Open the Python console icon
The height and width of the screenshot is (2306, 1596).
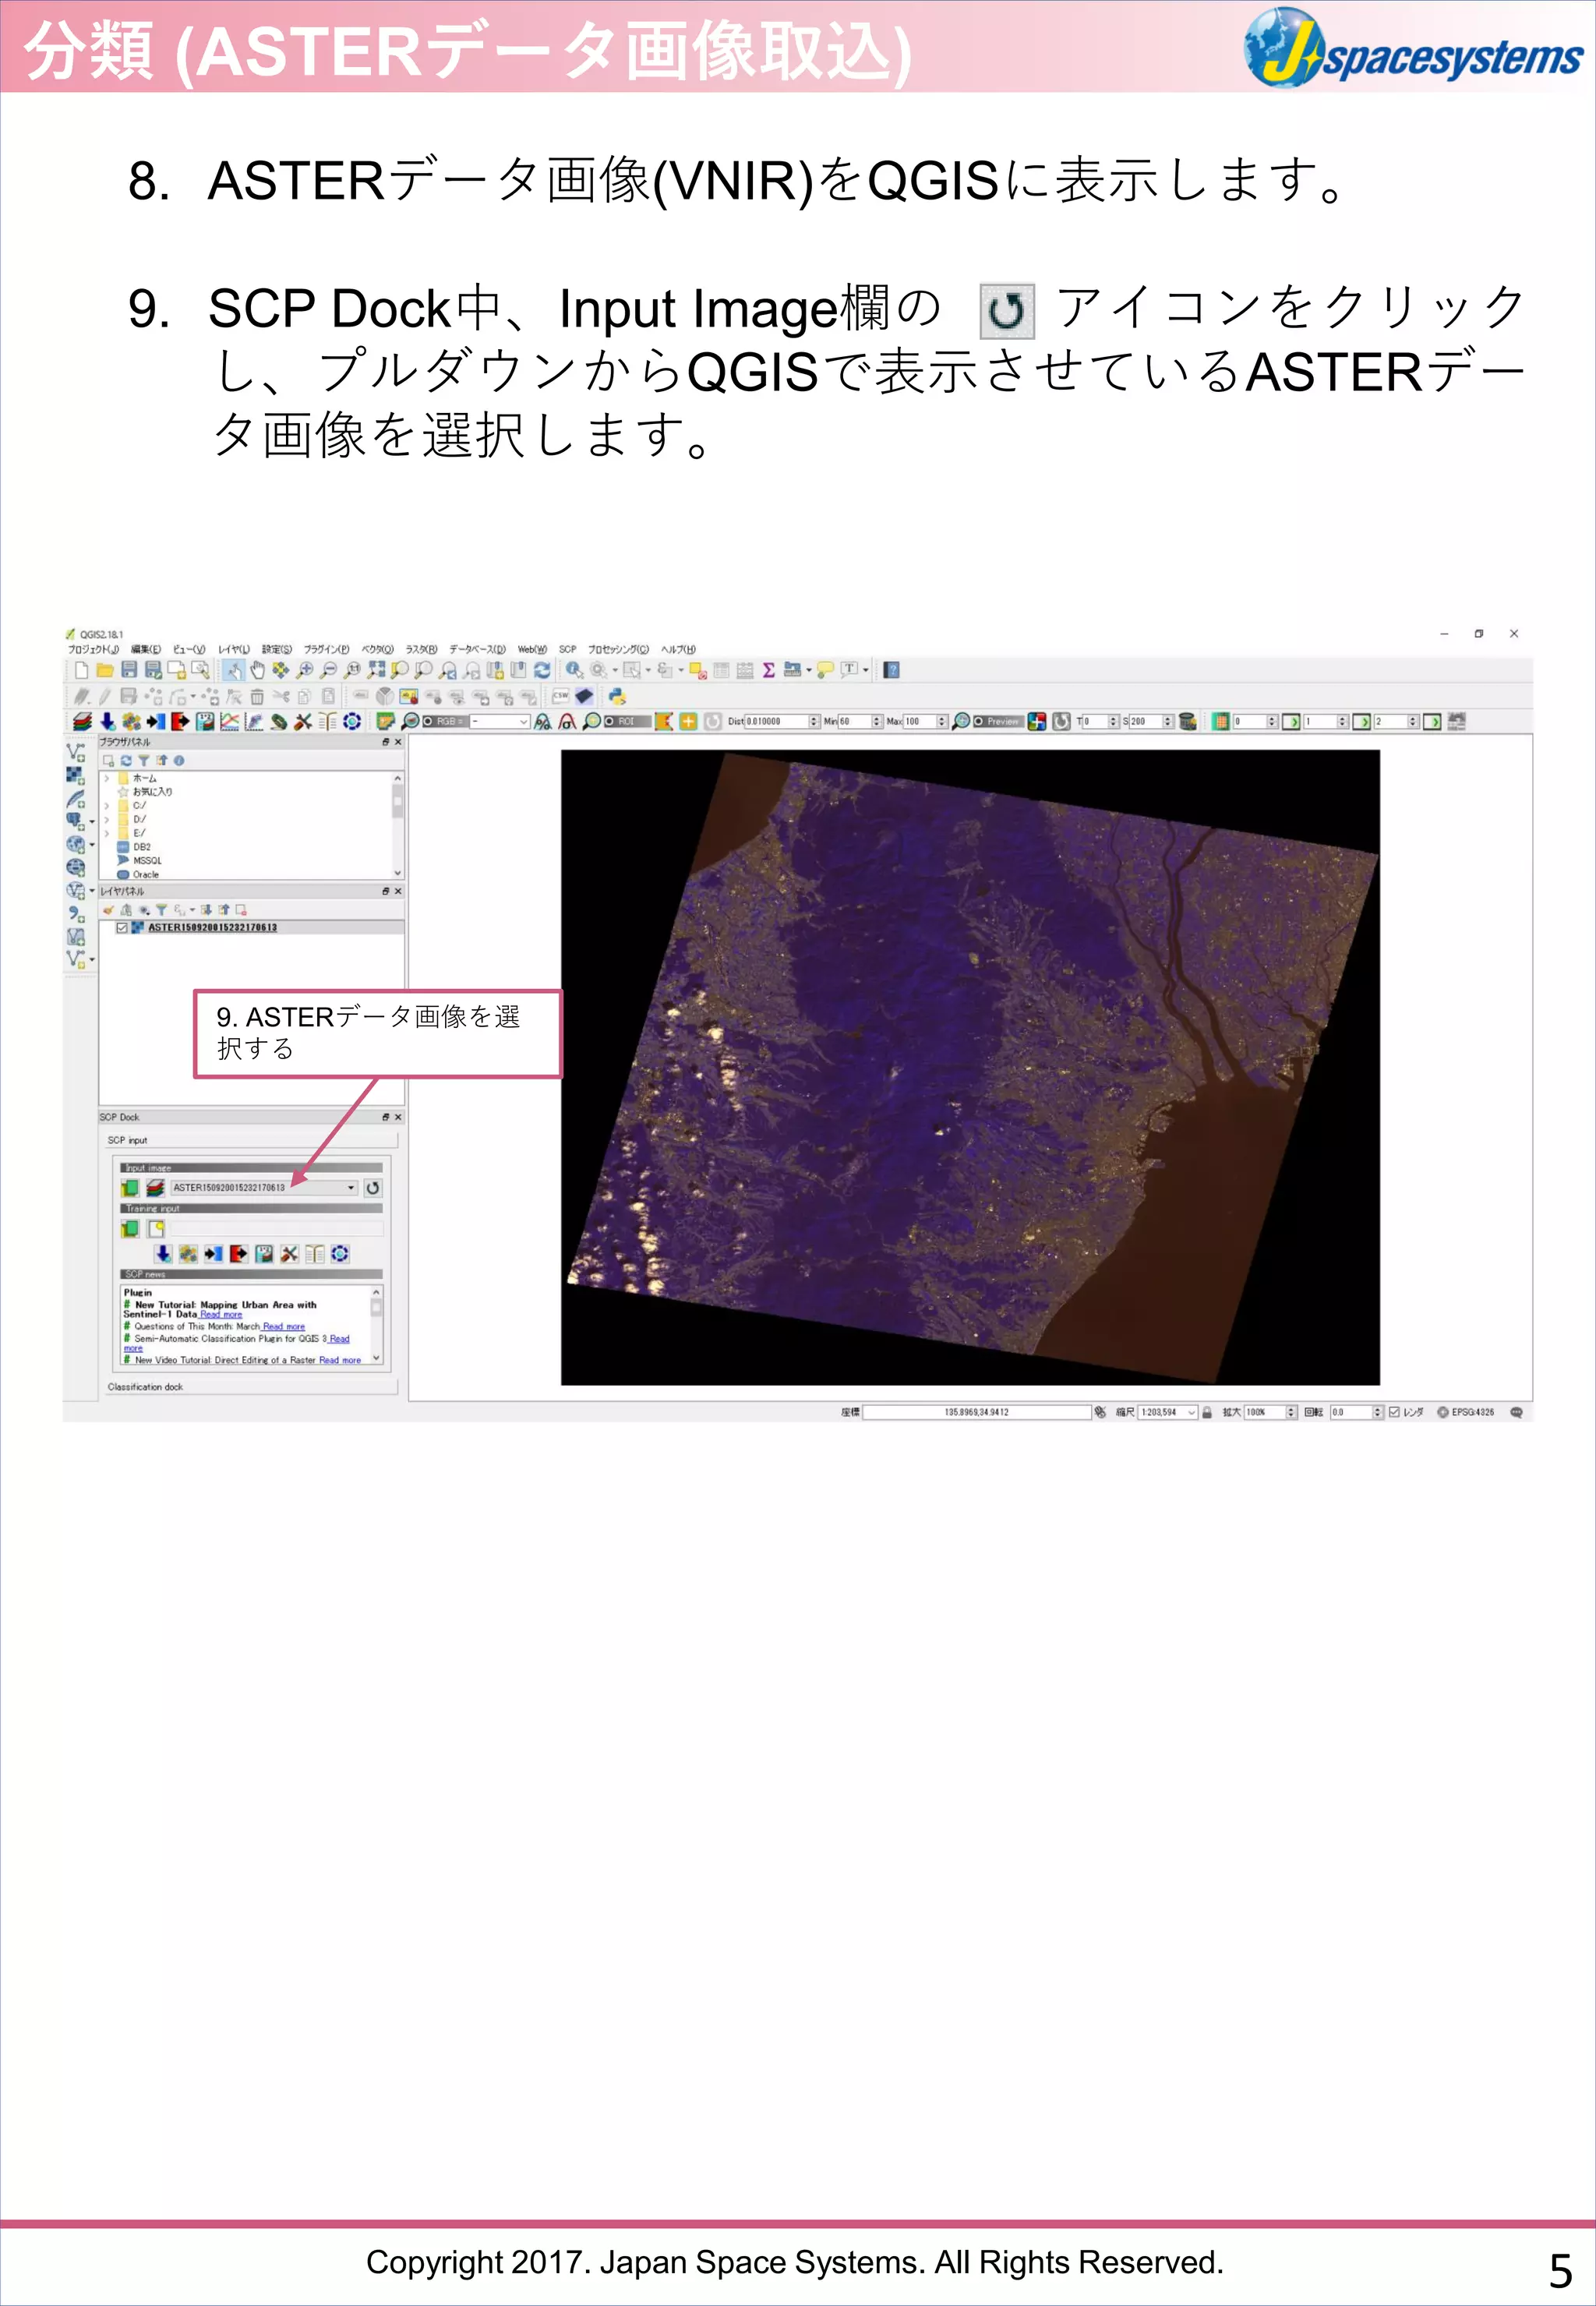[x=617, y=696]
